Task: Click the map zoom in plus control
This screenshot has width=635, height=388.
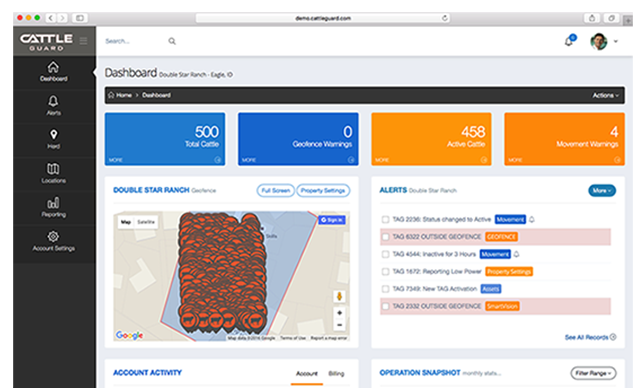Action: click(x=339, y=313)
